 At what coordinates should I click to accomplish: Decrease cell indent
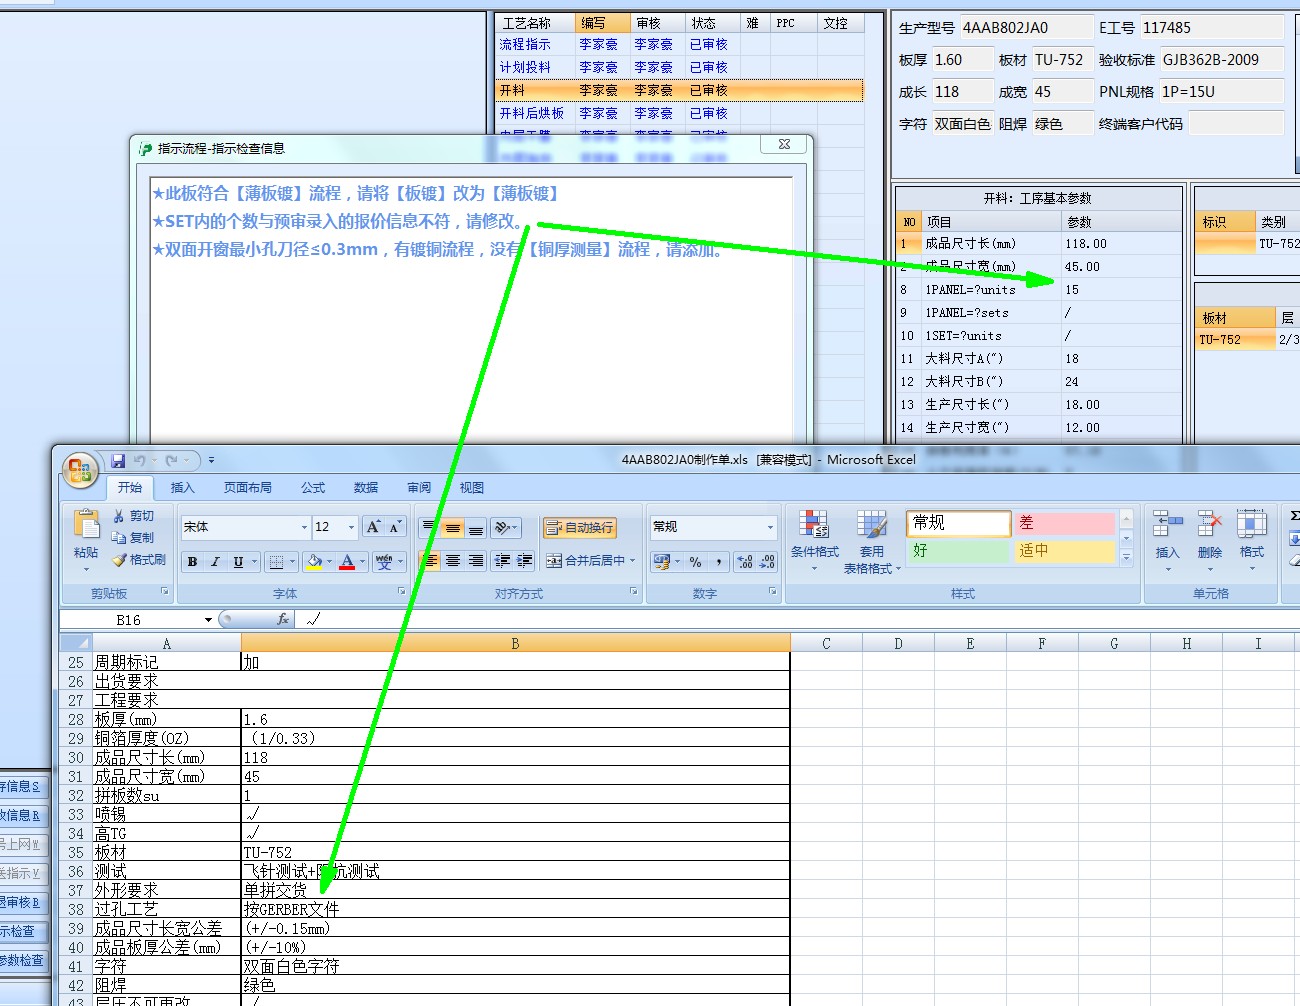502,561
